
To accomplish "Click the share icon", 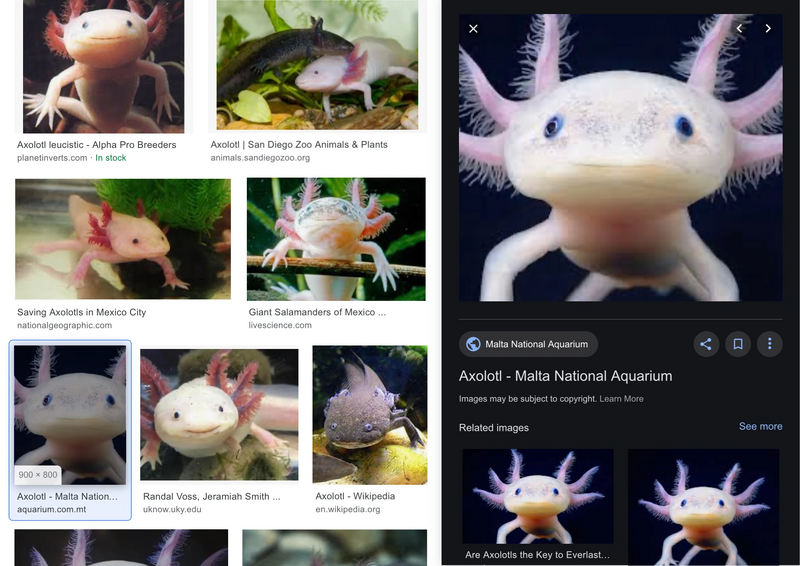I will pos(706,344).
